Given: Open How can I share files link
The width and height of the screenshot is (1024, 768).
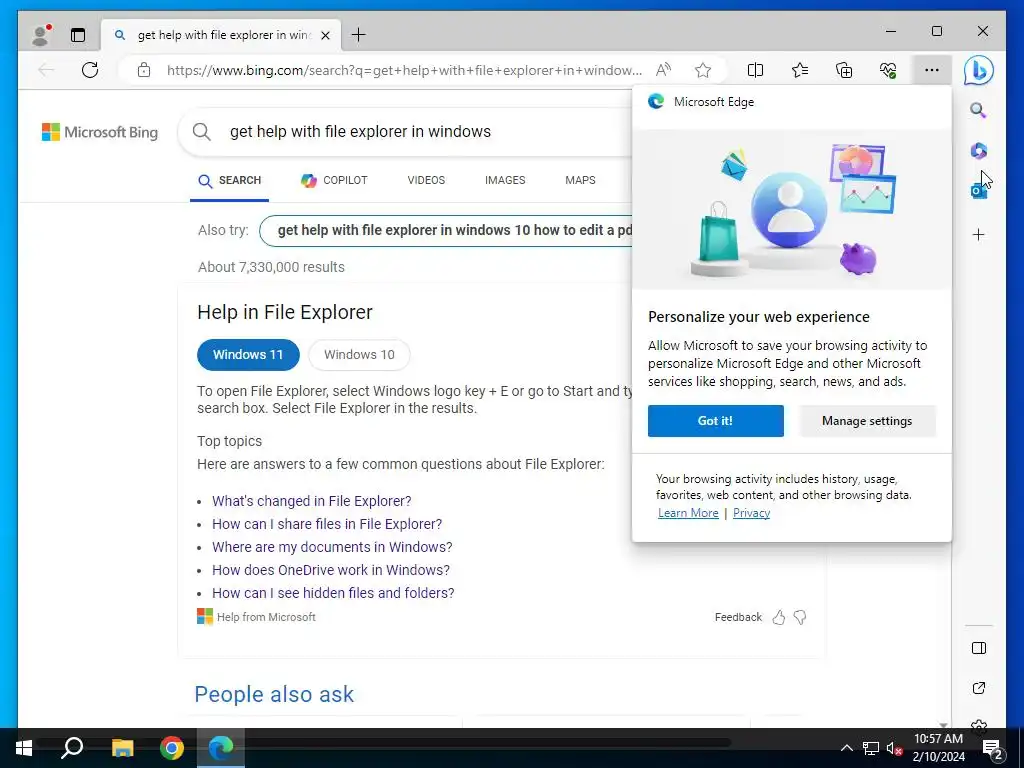Looking at the screenshot, I should pyautogui.click(x=327, y=524).
